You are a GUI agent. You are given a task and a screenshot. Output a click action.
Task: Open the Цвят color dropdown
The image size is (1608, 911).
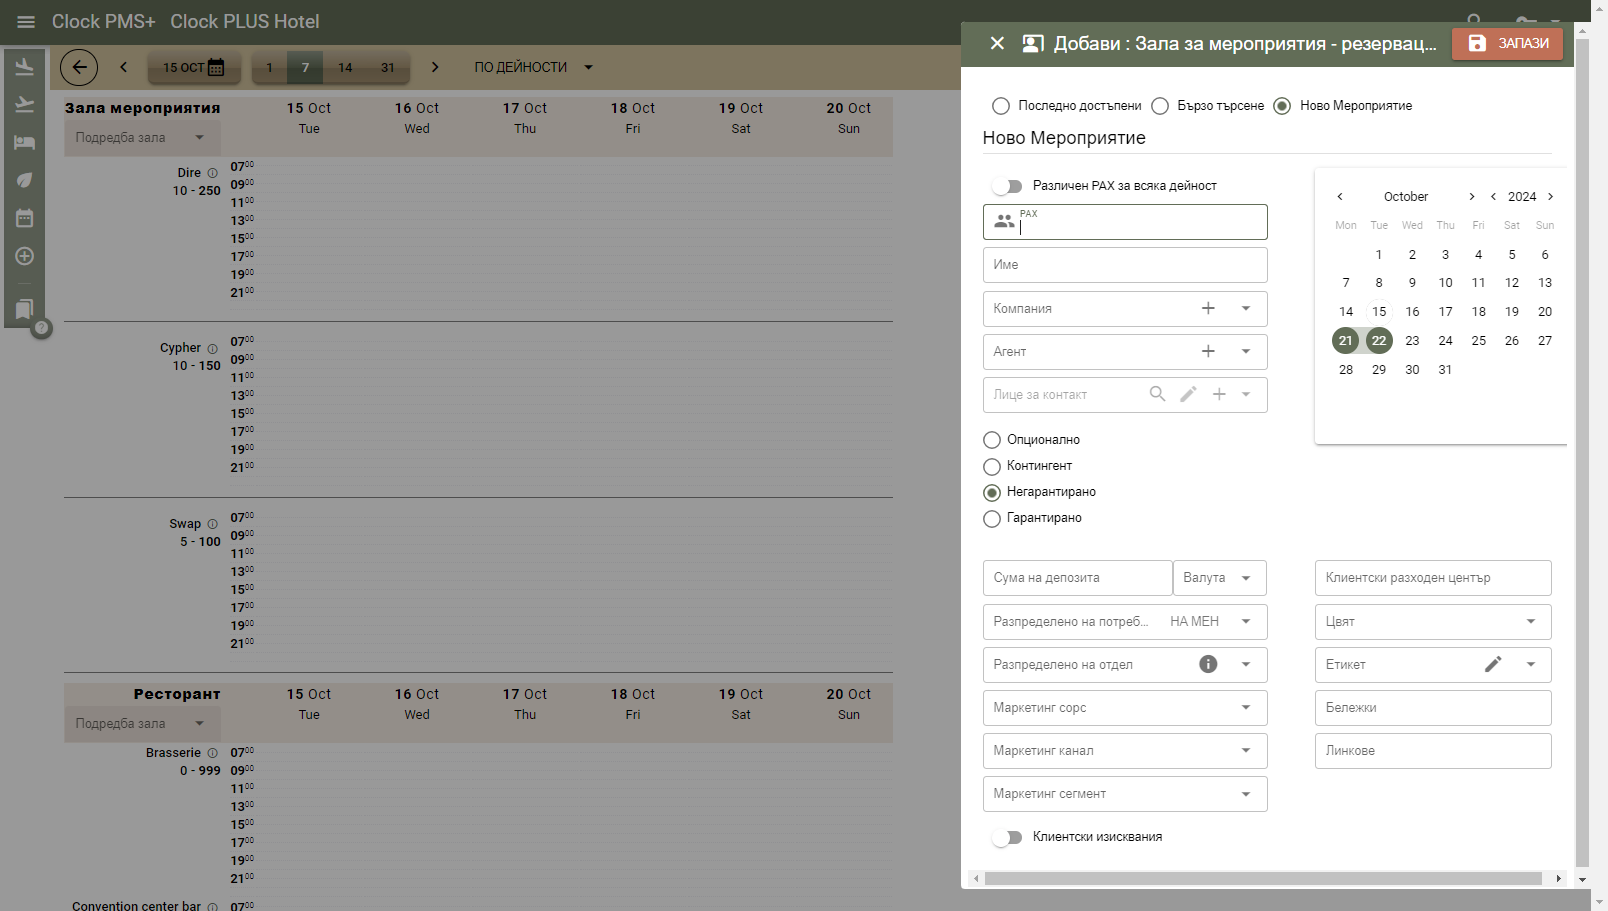[1433, 622]
